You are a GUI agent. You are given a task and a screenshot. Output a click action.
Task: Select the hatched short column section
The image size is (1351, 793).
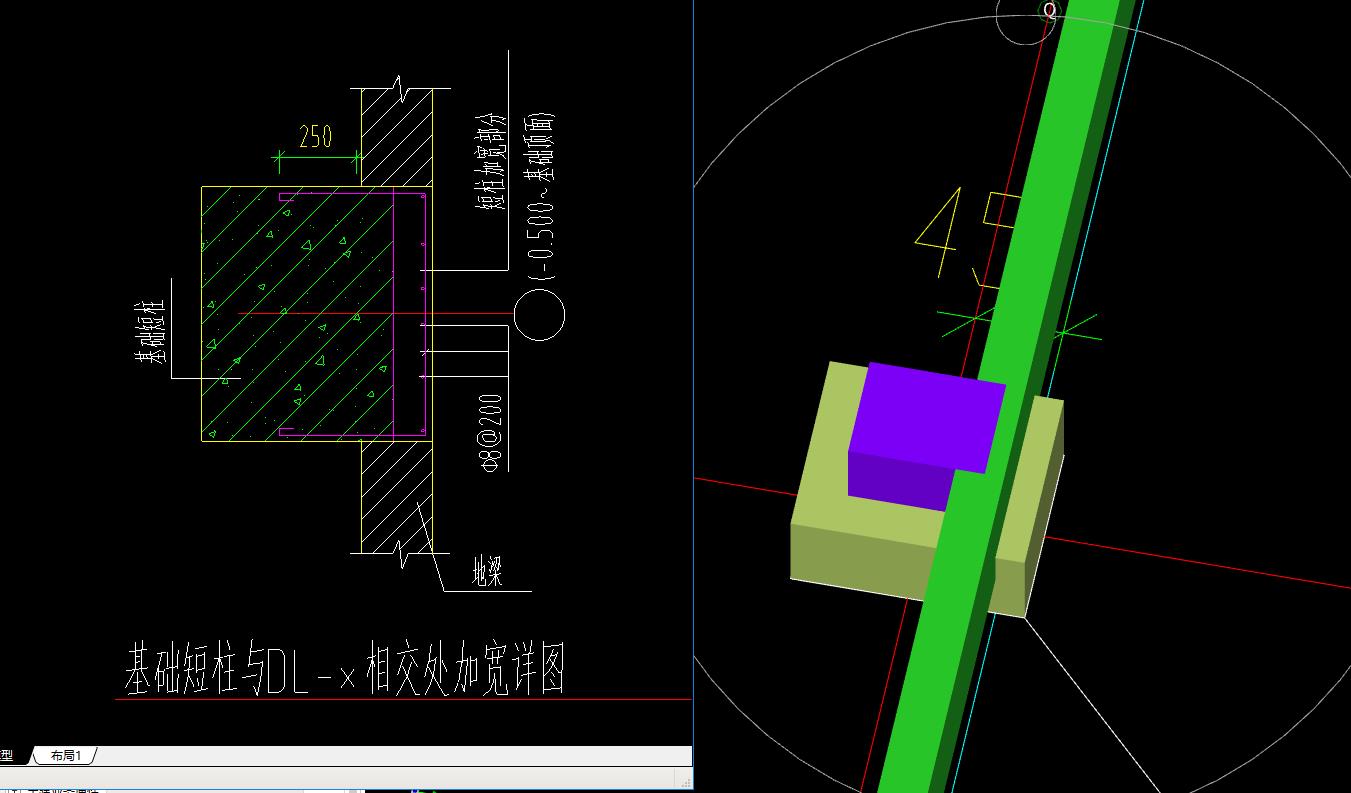pyautogui.click(x=298, y=313)
